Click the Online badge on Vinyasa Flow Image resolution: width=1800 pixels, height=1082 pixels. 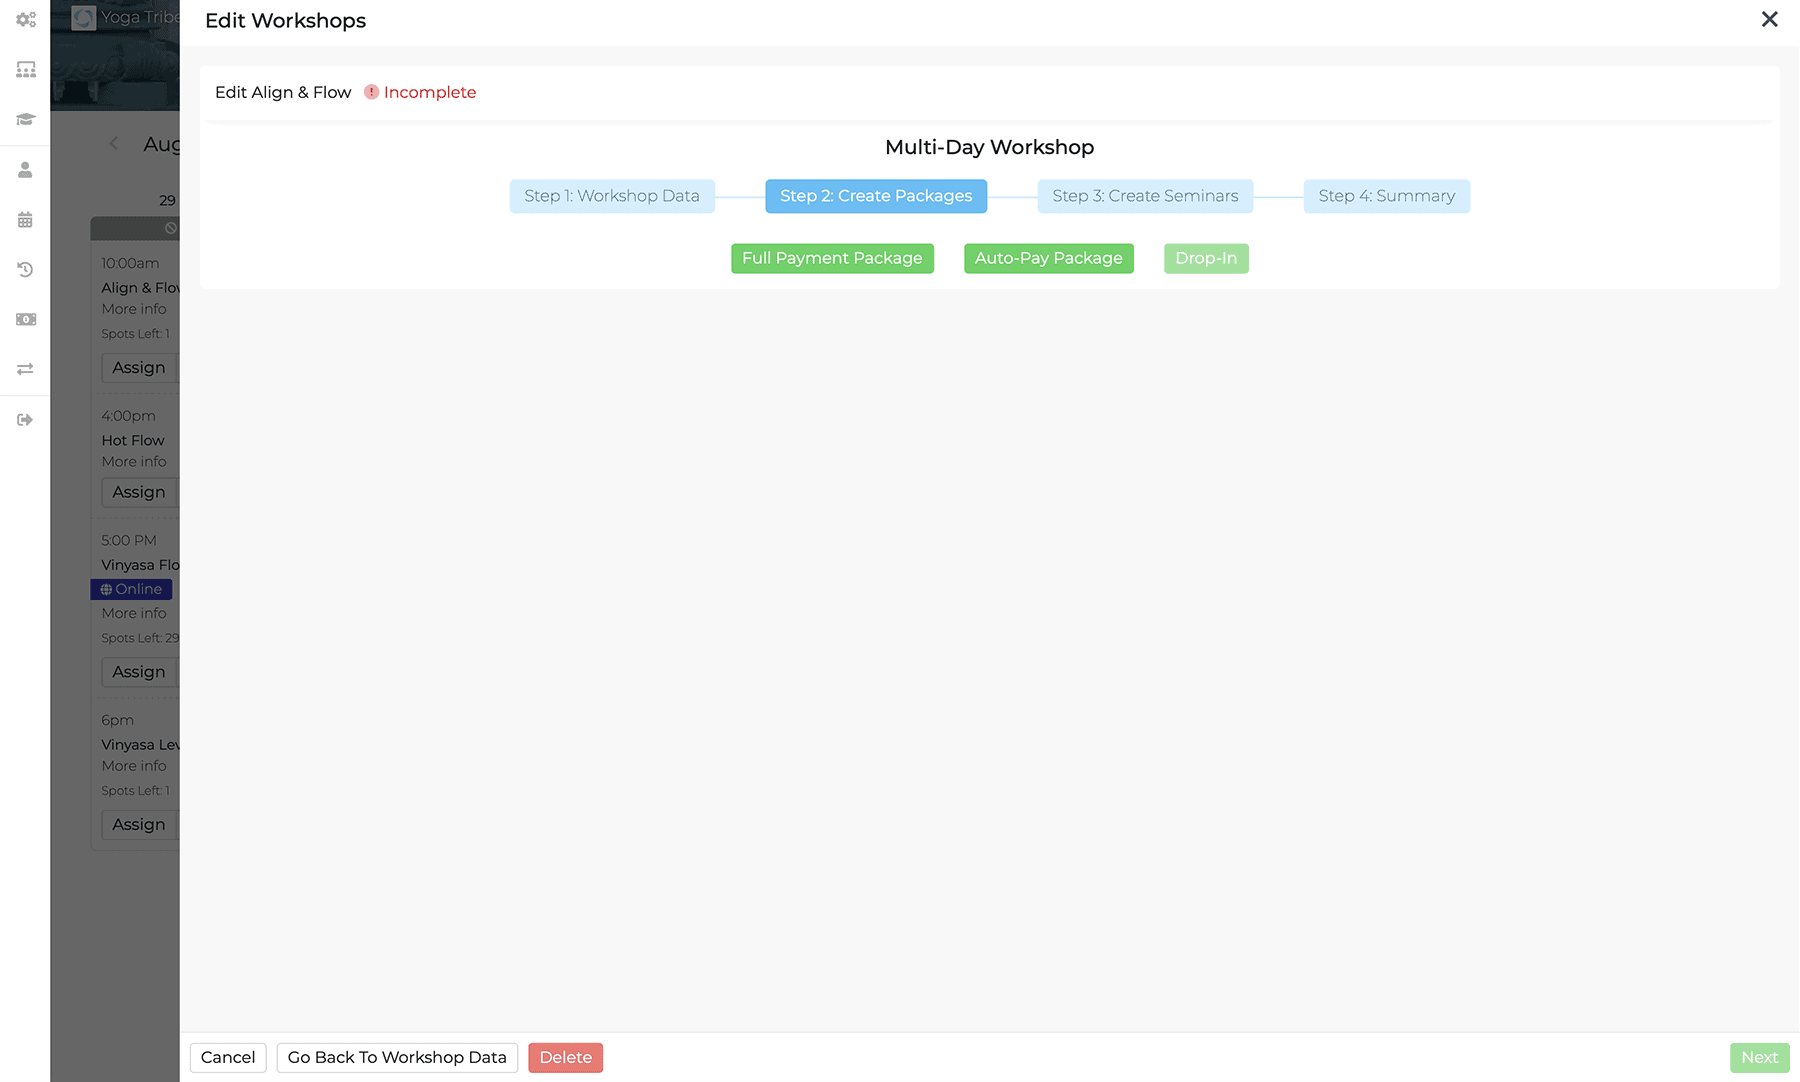coord(131,589)
